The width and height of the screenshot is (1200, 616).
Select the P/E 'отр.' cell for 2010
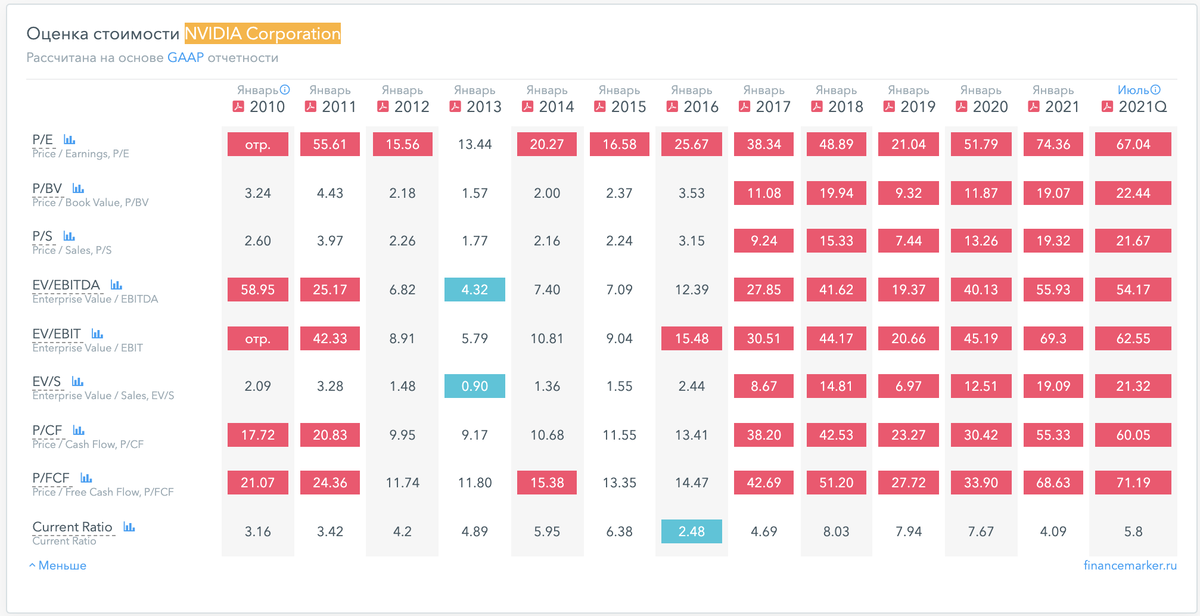tap(258, 144)
